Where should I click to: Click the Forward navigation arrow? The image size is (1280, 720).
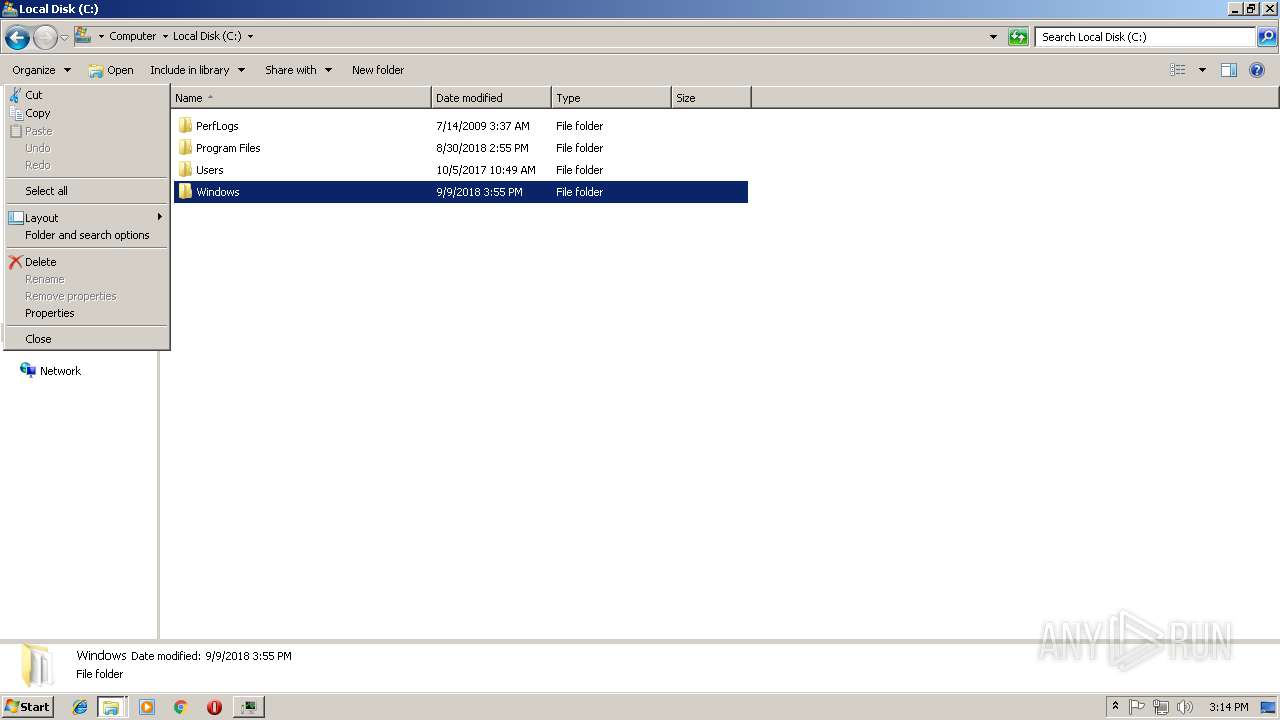pos(45,38)
